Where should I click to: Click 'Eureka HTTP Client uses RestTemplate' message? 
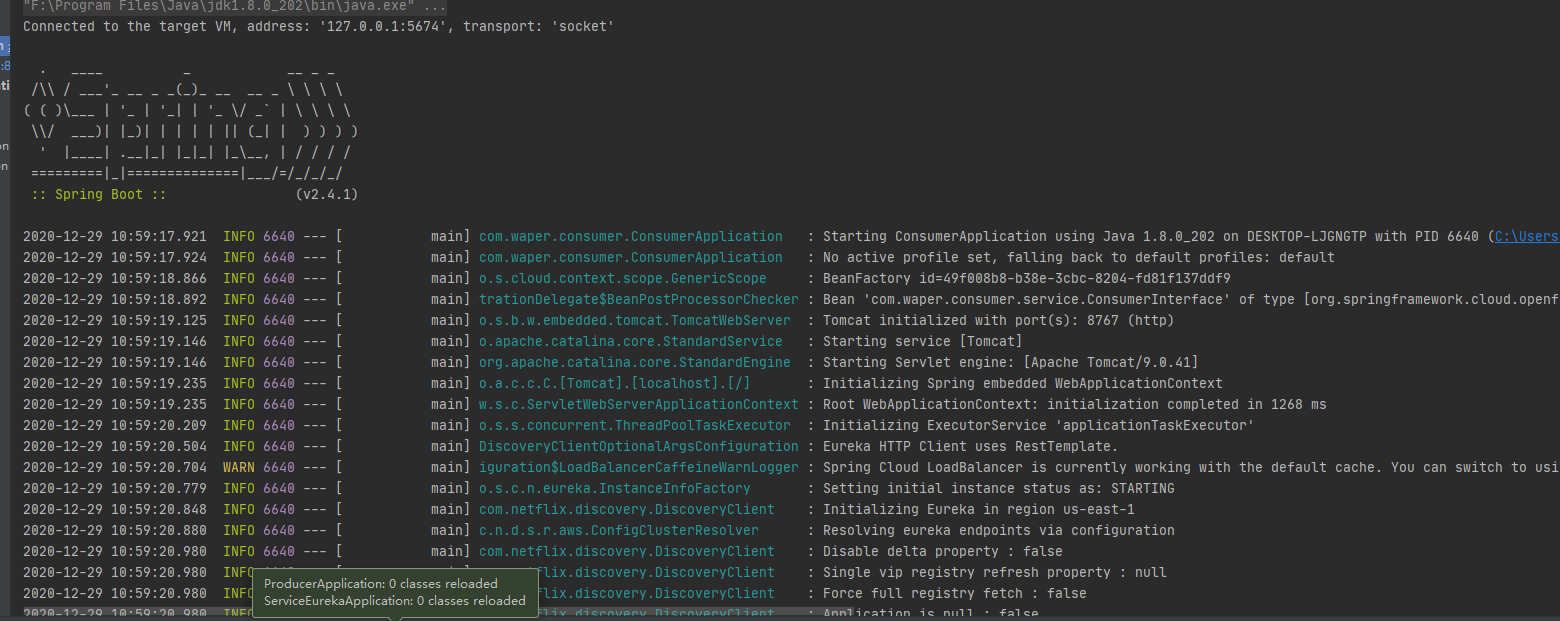click(970, 447)
